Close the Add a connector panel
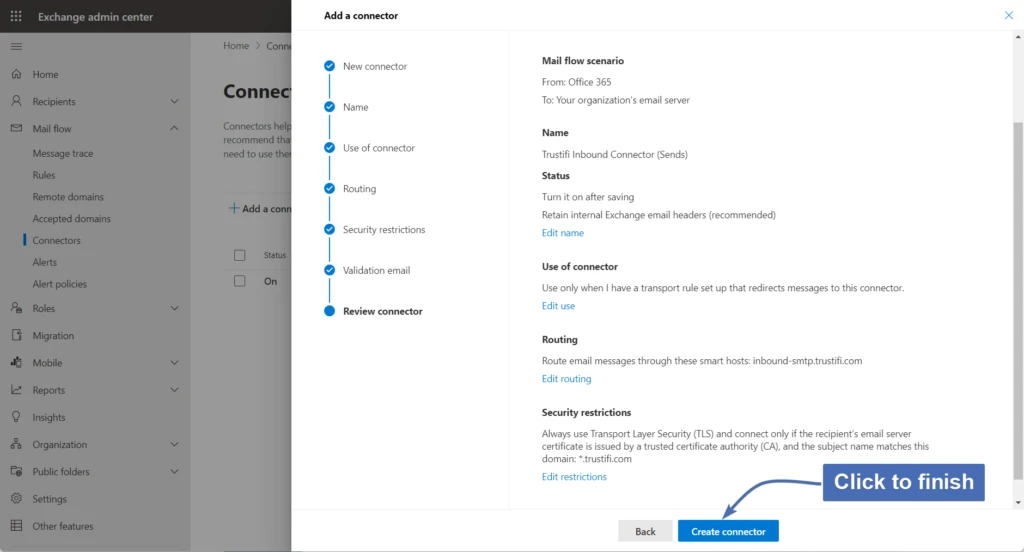1024x552 pixels. tap(1007, 16)
